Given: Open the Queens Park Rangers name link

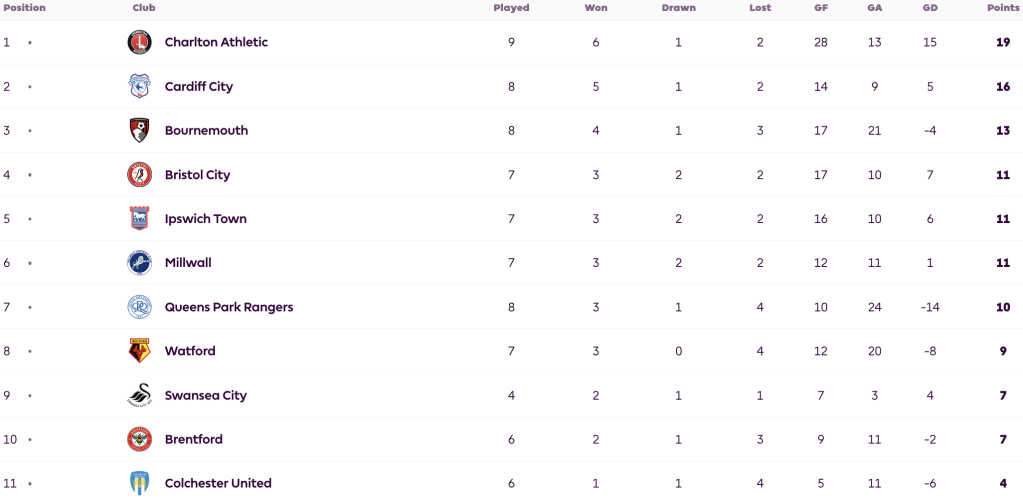Looking at the screenshot, I should [229, 307].
